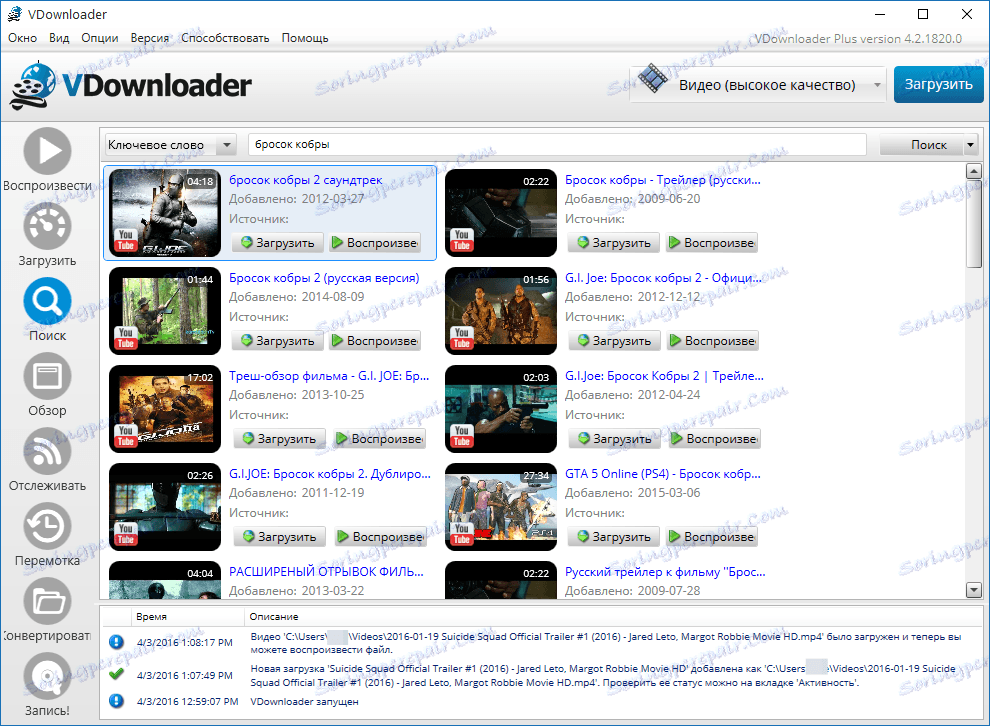Click Загрузить under the first search result
Image resolution: width=990 pixels, height=726 pixels.
(276, 242)
